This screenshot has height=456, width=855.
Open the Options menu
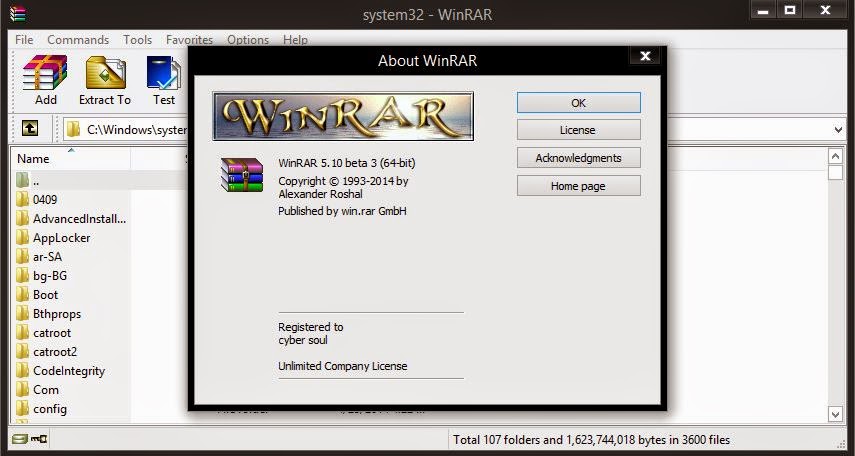248,40
